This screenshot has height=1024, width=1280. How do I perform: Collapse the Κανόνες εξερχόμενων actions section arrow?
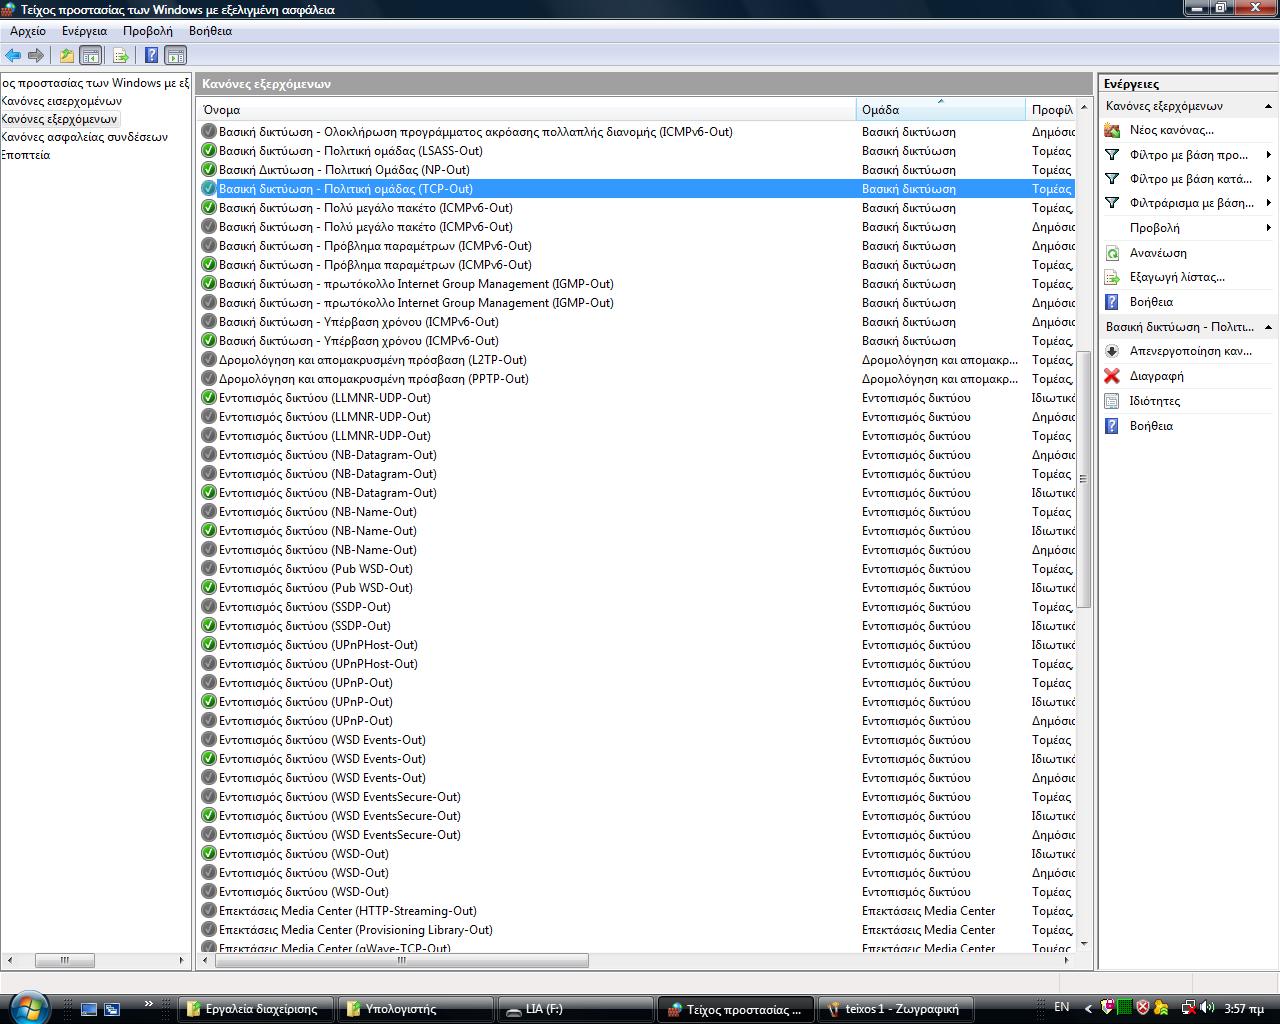[x=1268, y=106]
